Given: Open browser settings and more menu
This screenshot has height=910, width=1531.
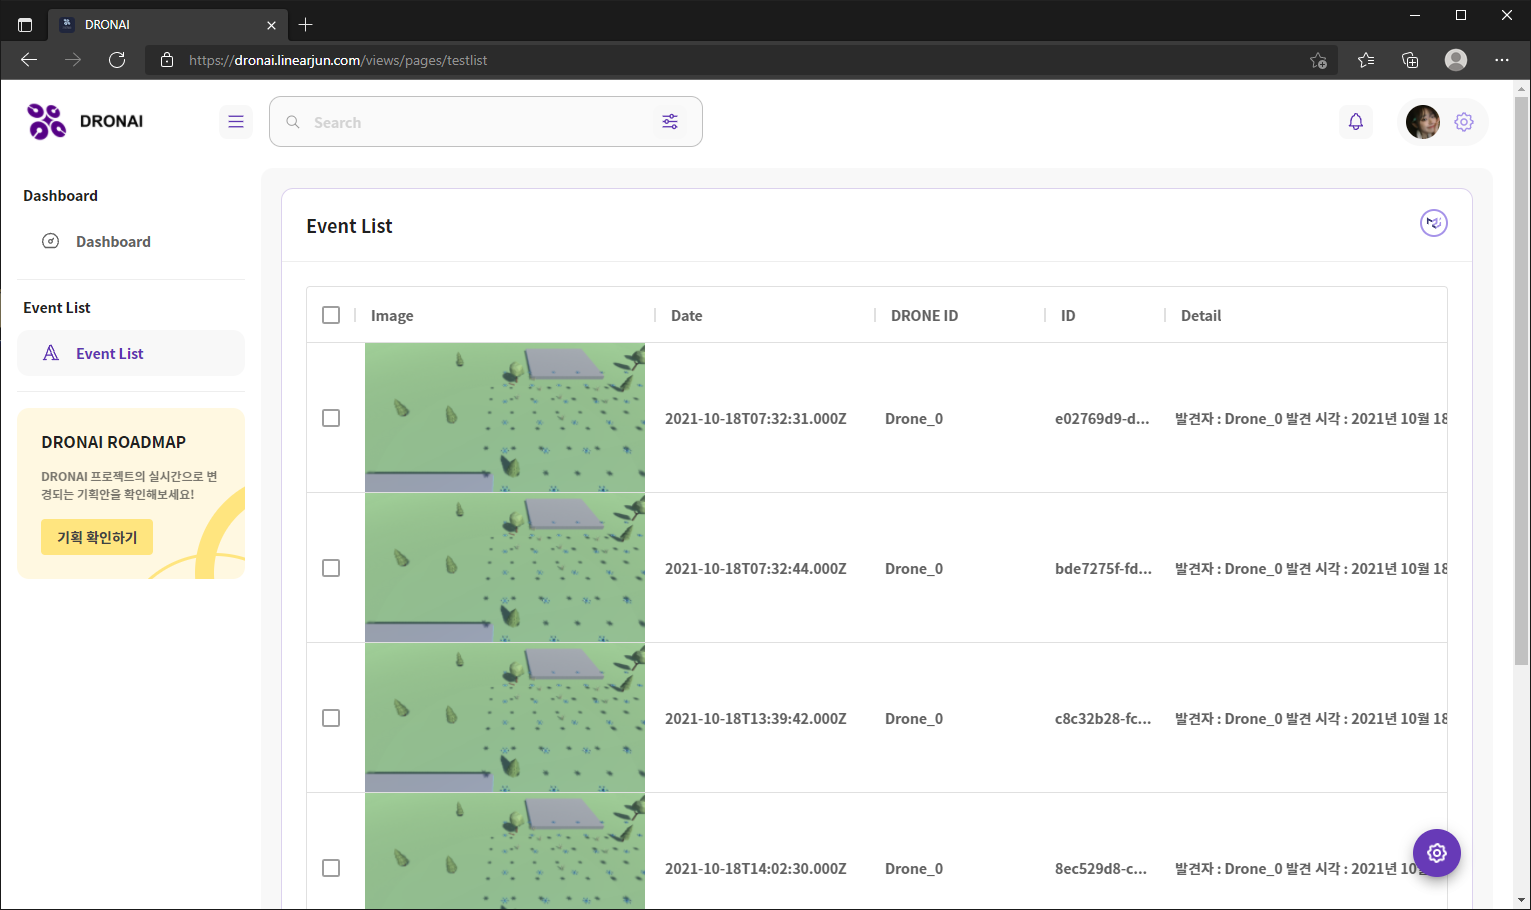Looking at the screenshot, I should (x=1502, y=60).
